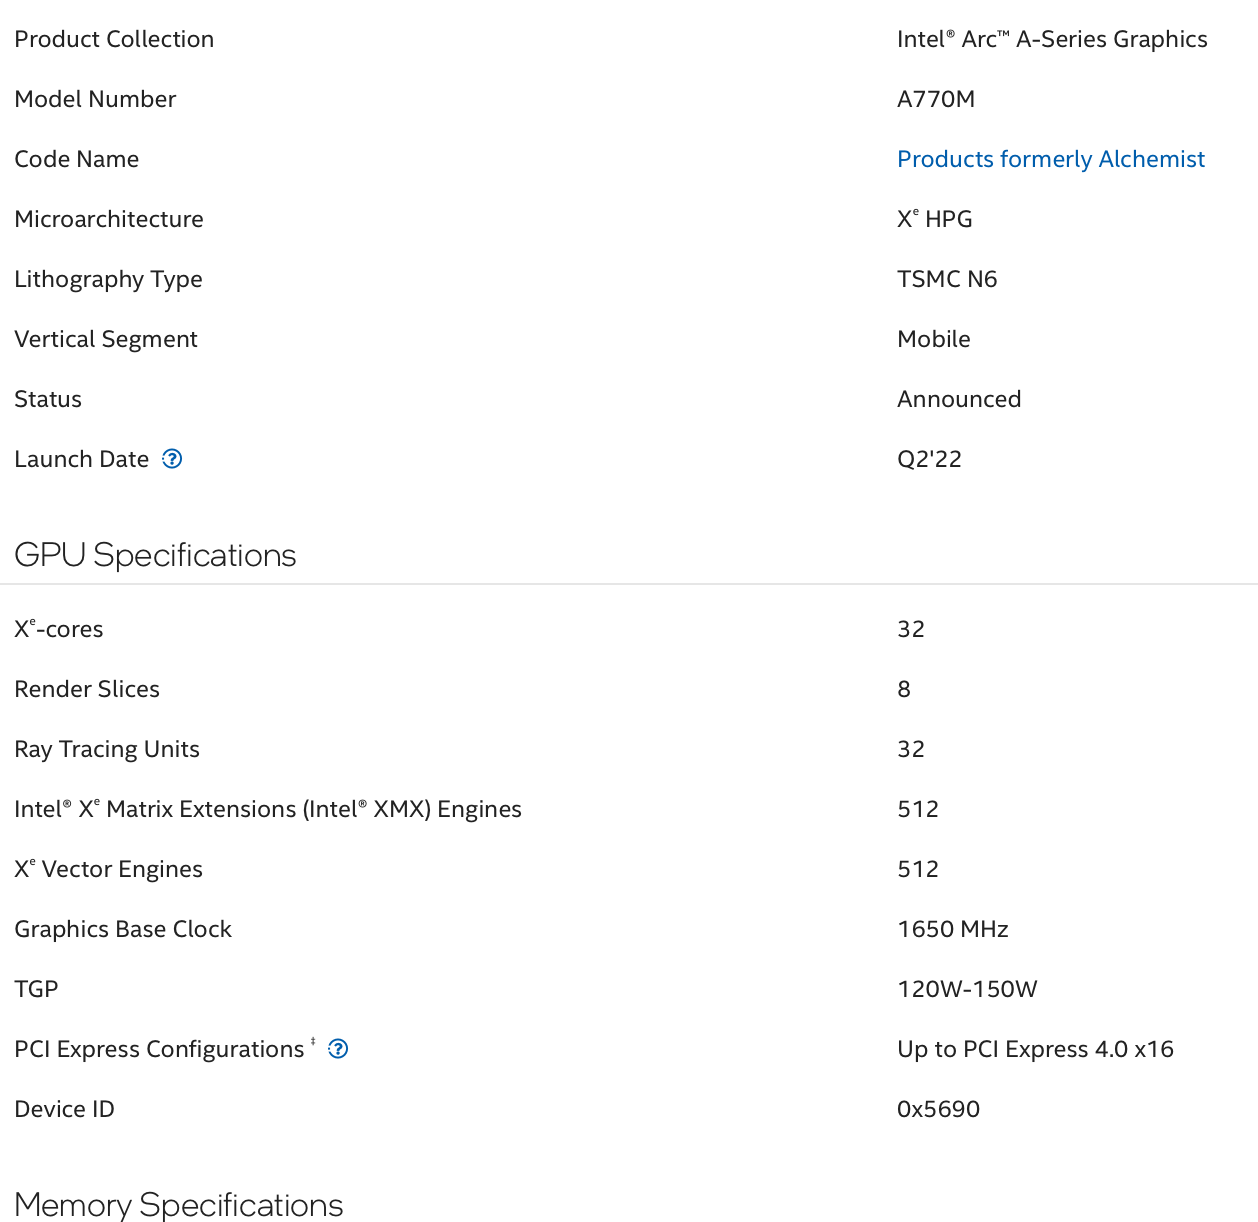This screenshot has width=1258, height=1222.
Task: Select the Launch Date label text
Action: [82, 459]
